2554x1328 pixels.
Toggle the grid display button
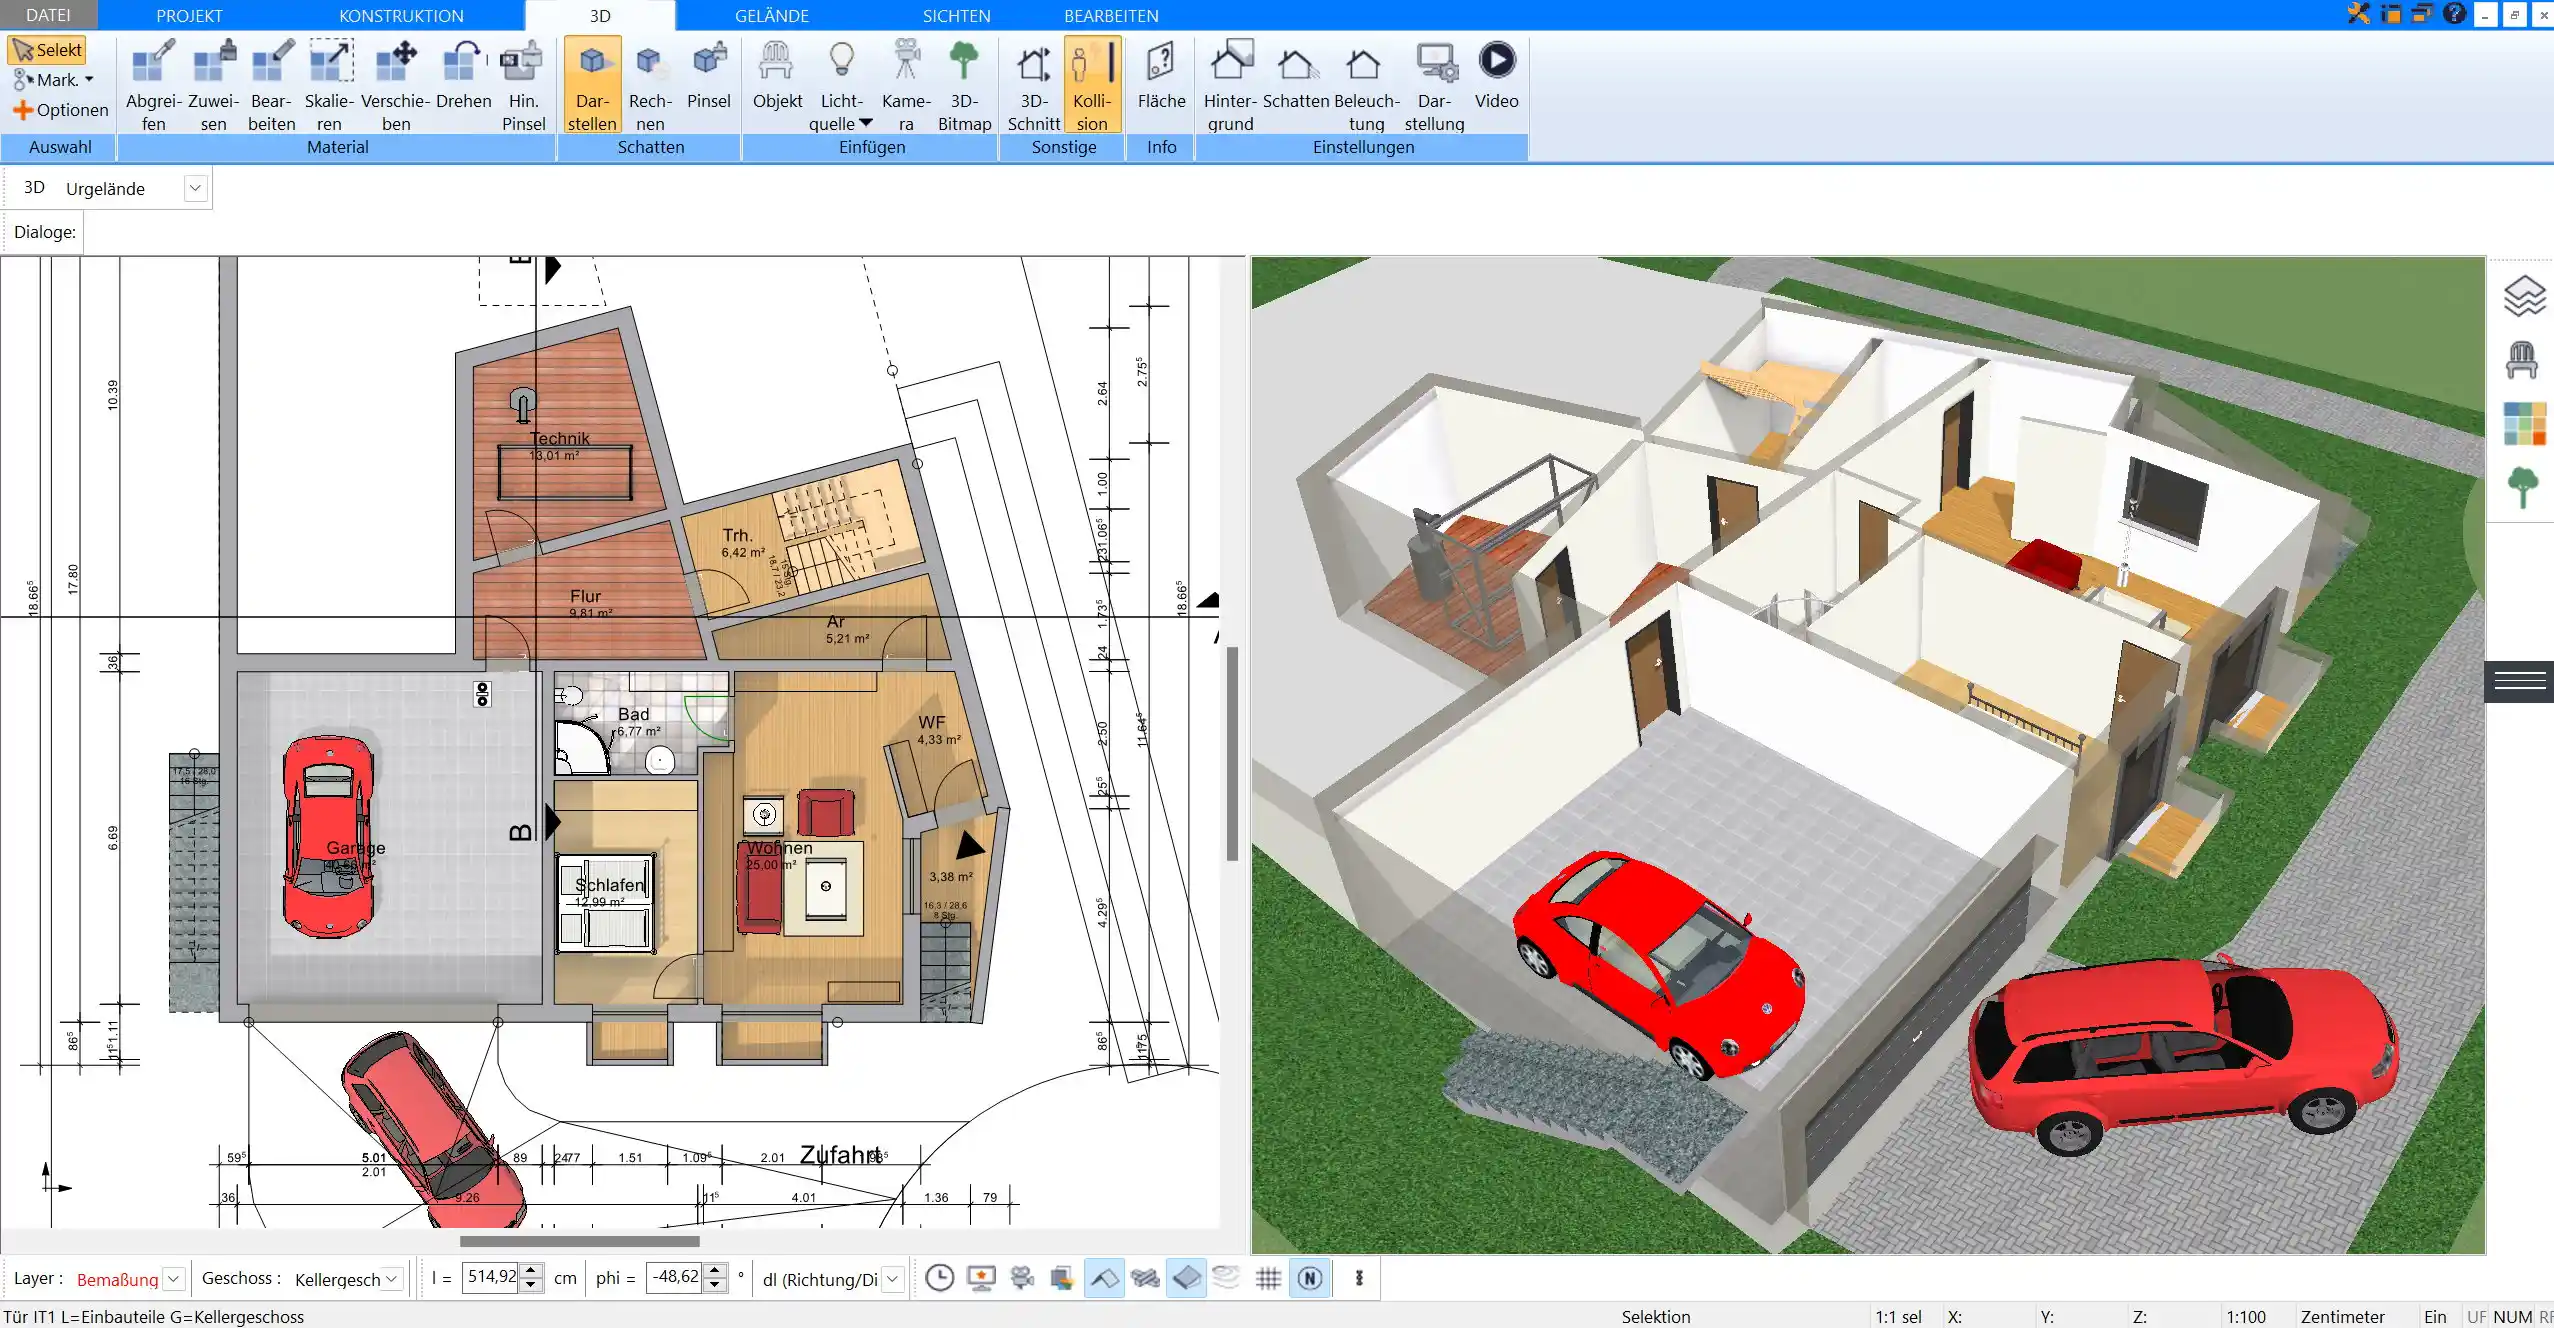(1268, 1278)
